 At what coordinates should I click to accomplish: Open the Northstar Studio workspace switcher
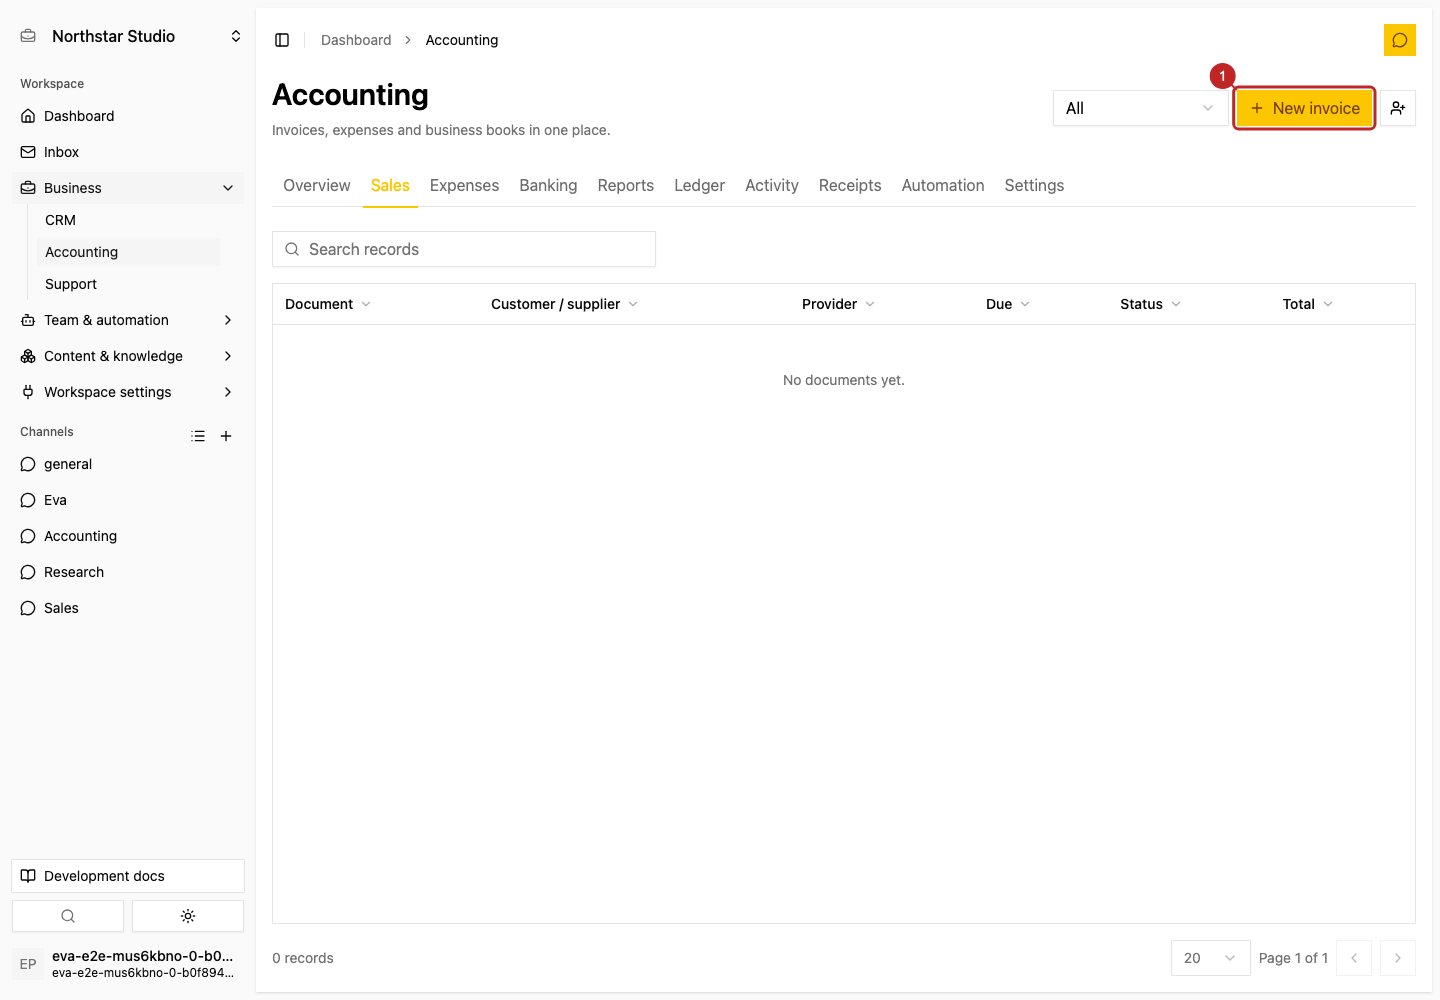point(128,36)
